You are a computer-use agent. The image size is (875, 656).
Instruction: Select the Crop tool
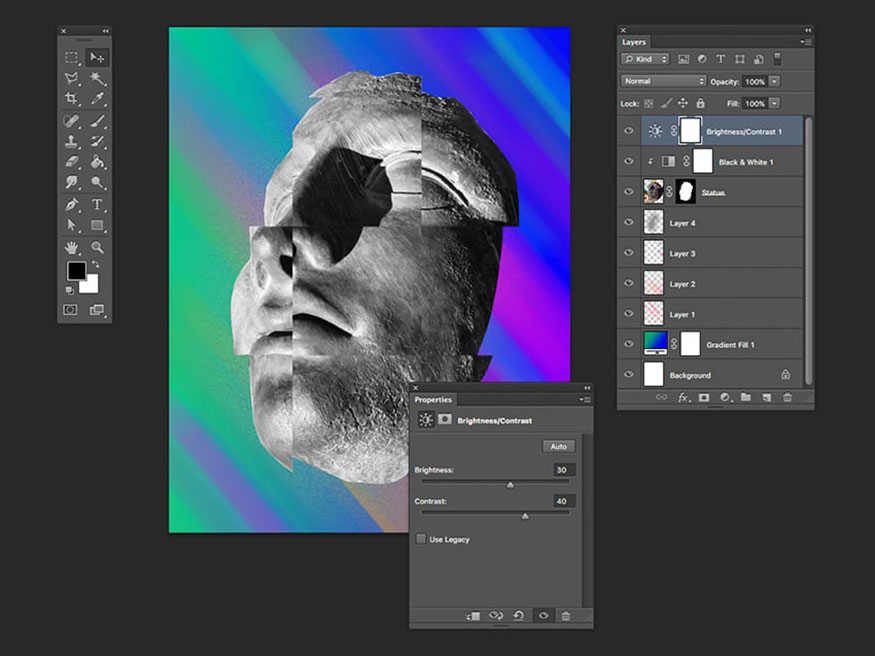(71, 99)
